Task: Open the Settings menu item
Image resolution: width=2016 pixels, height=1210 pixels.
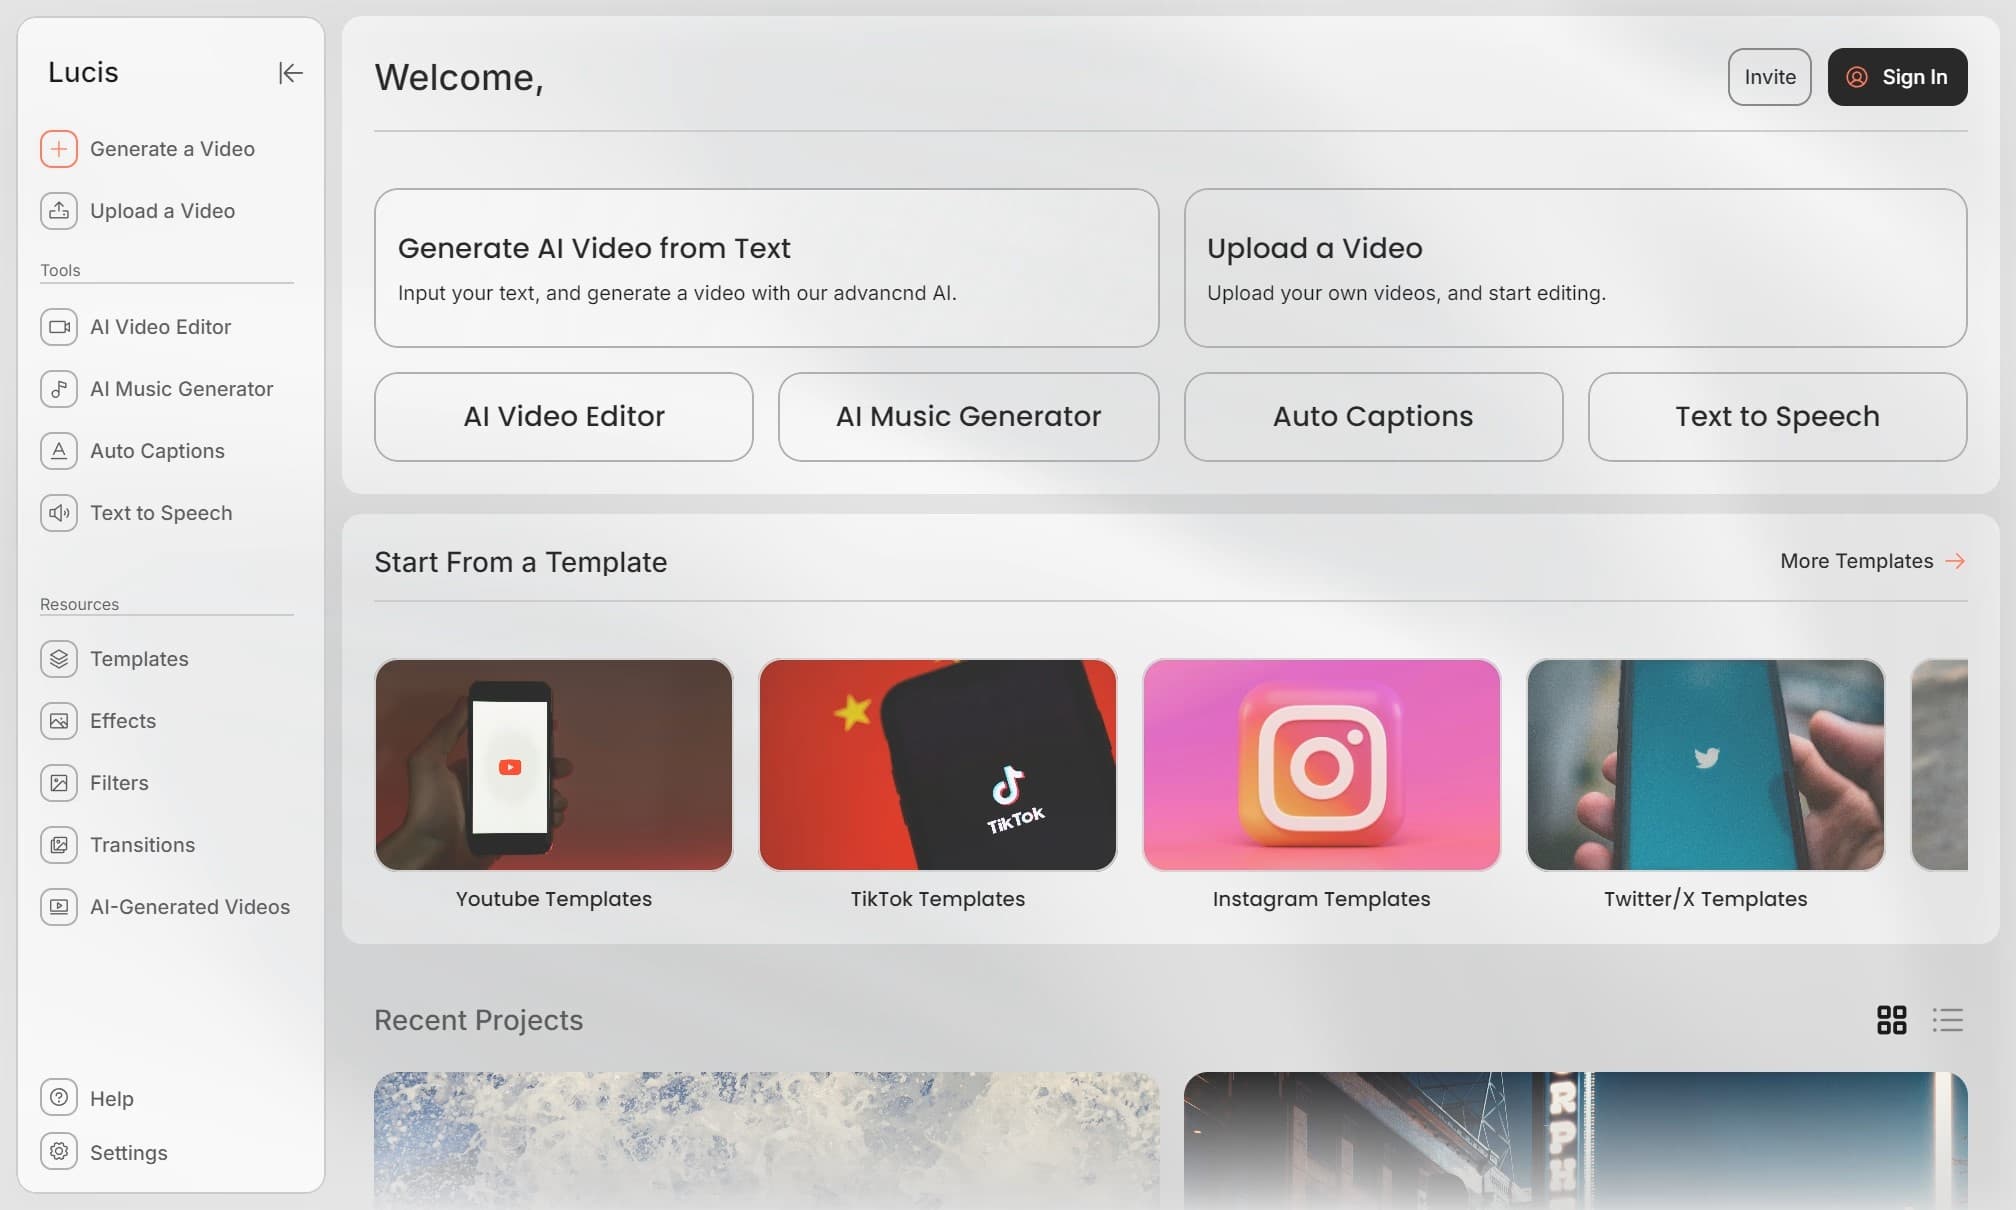Action: (128, 1151)
